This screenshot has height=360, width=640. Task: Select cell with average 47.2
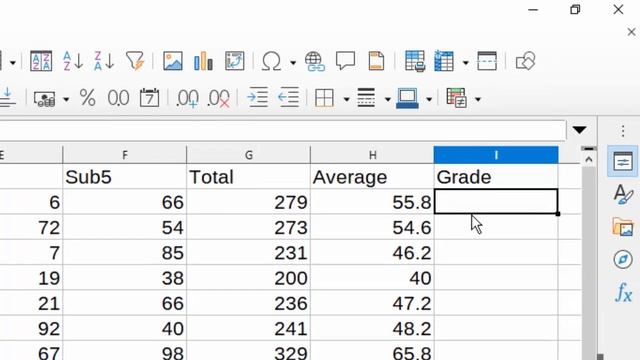(372, 303)
